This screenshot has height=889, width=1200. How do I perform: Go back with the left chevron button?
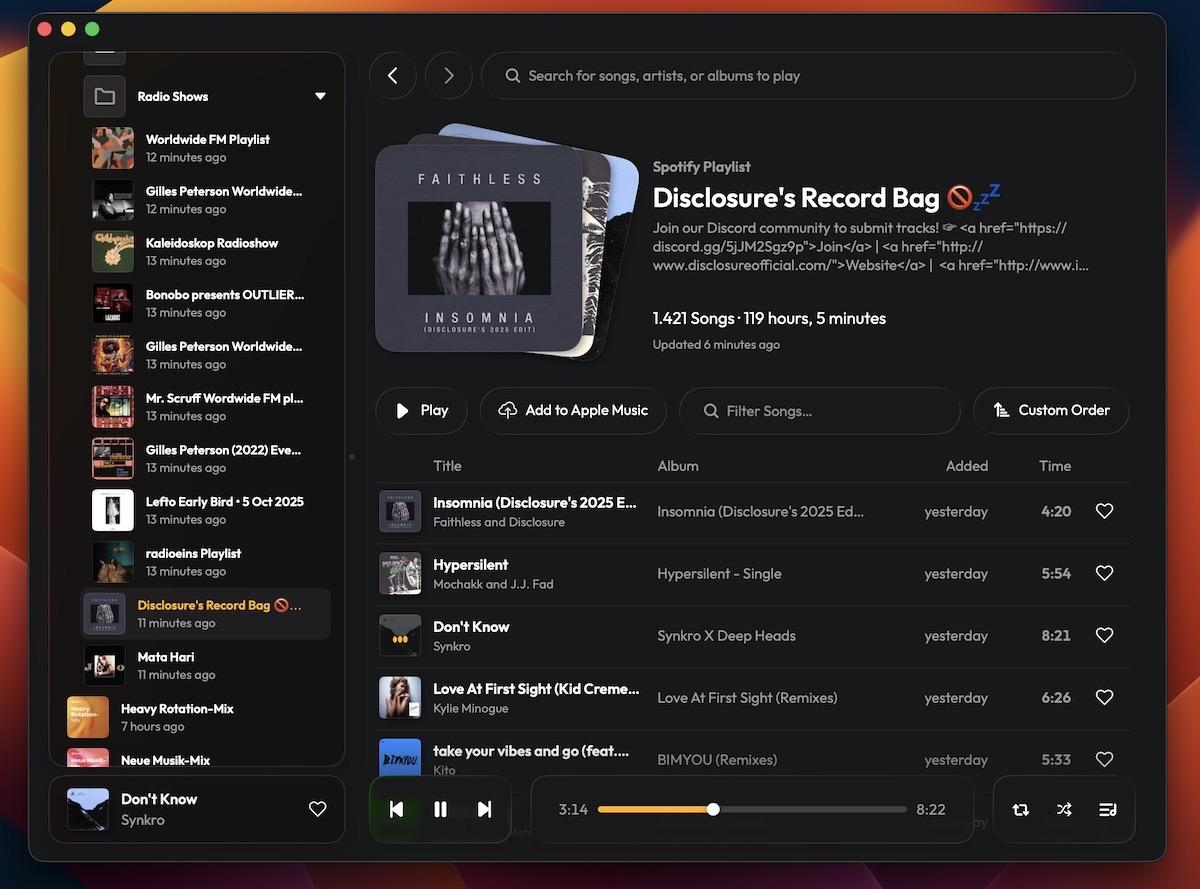pyautogui.click(x=393, y=76)
